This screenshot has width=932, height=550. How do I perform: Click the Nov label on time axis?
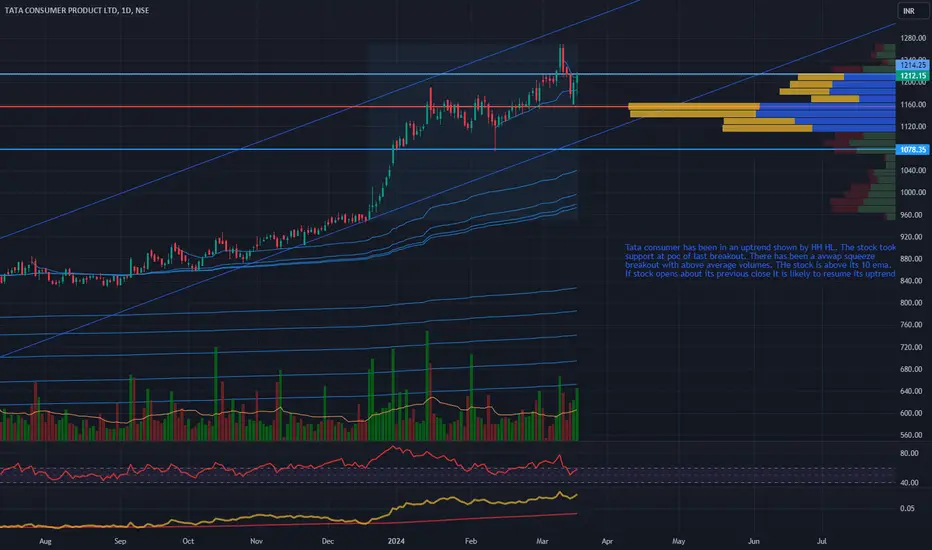256,541
